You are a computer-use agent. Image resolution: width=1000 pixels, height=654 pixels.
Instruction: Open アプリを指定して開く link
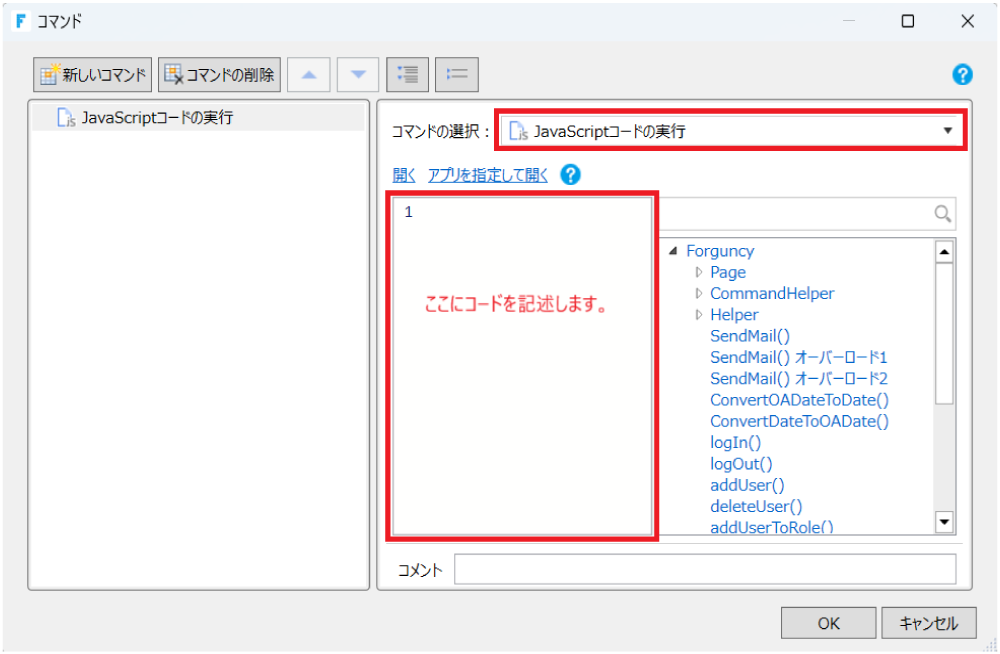pos(487,174)
